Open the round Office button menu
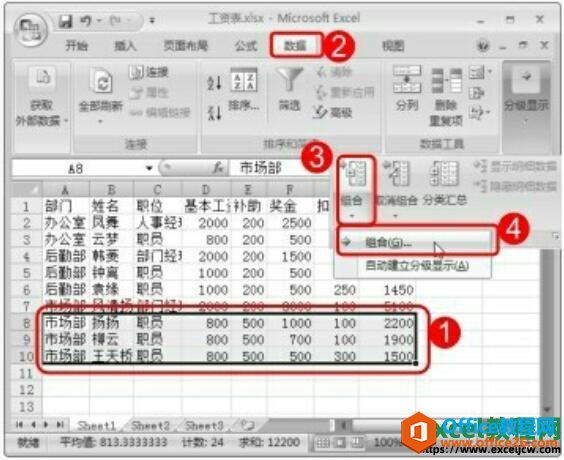This screenshot has height=460, width=564. pos(30,31)
